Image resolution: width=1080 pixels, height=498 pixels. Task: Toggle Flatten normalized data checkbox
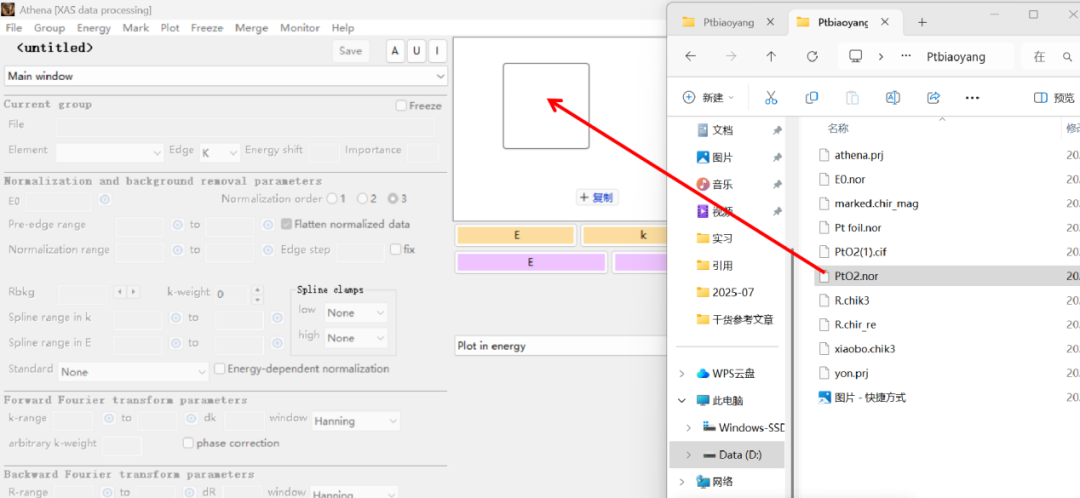click(287, 224)
